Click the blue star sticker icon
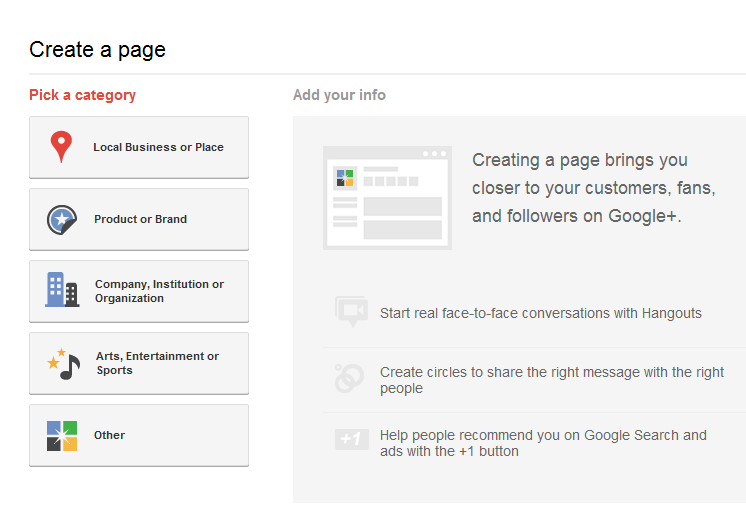The height and width of the screenshot is (505, 746). click(62, 219)
